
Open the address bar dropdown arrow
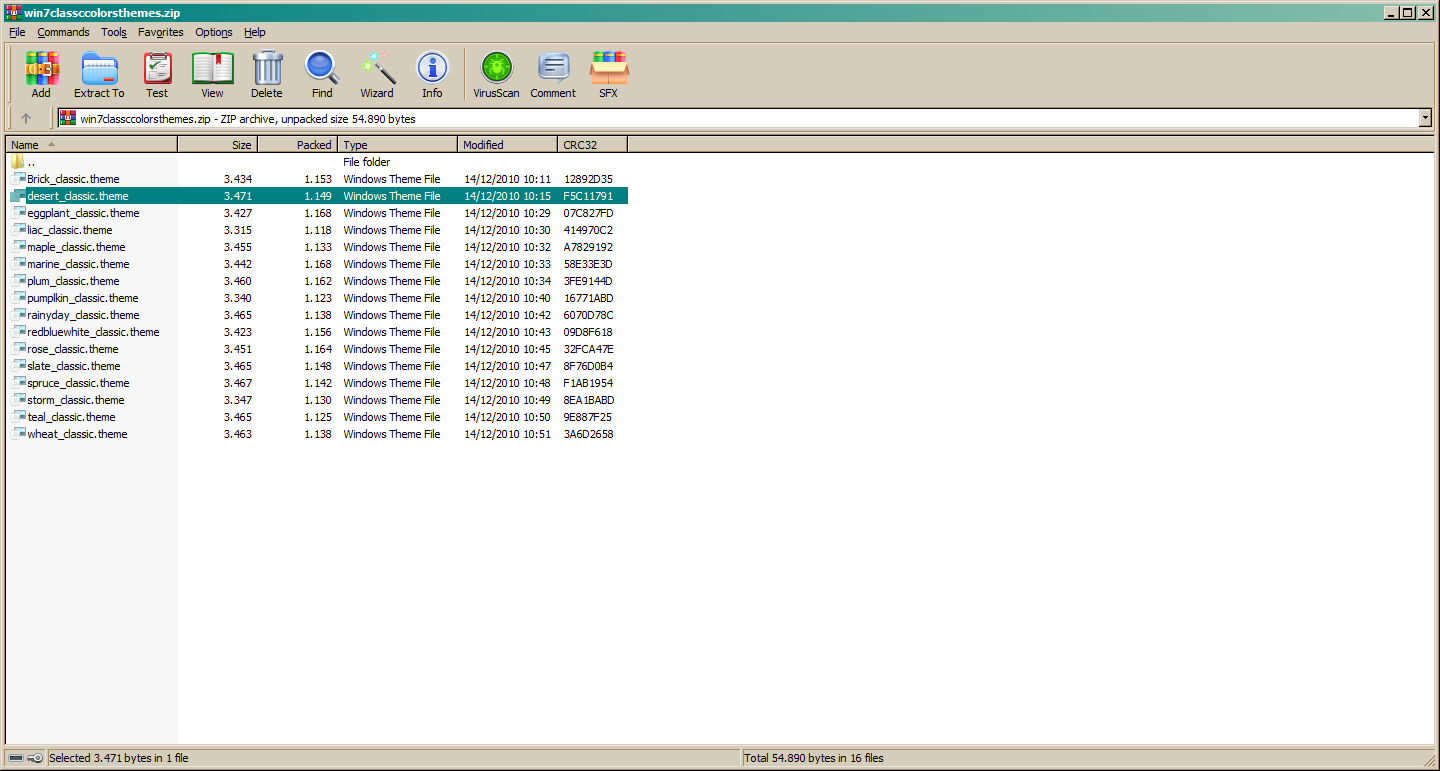(x=1425, y=119)
